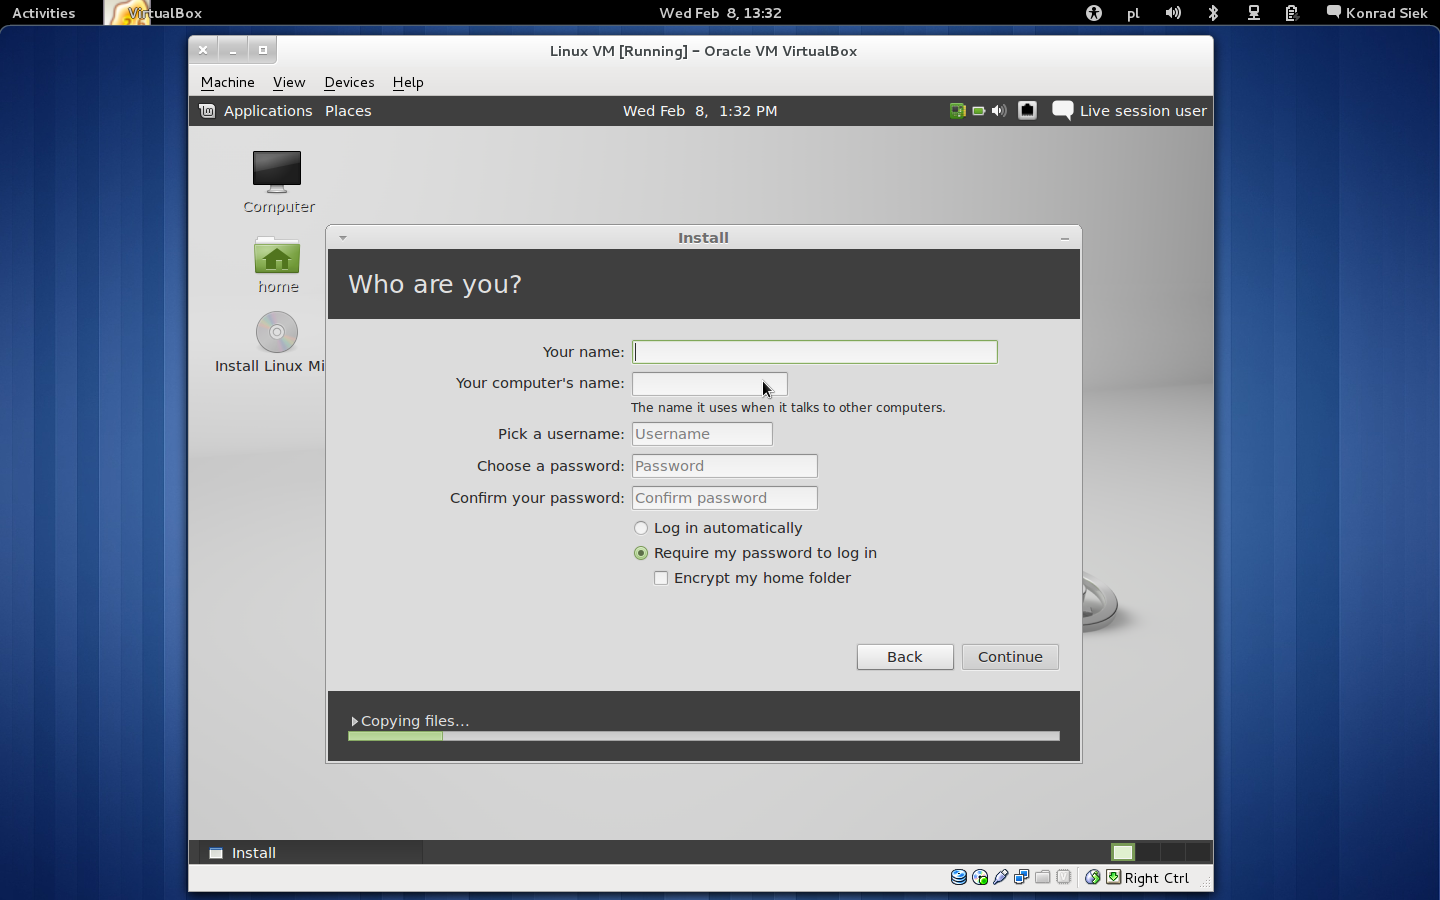Click the Activities button on host
Image resolution: width=1440 pixels, height=900 pixels.
pyautogui.click(x=44, y=13)
